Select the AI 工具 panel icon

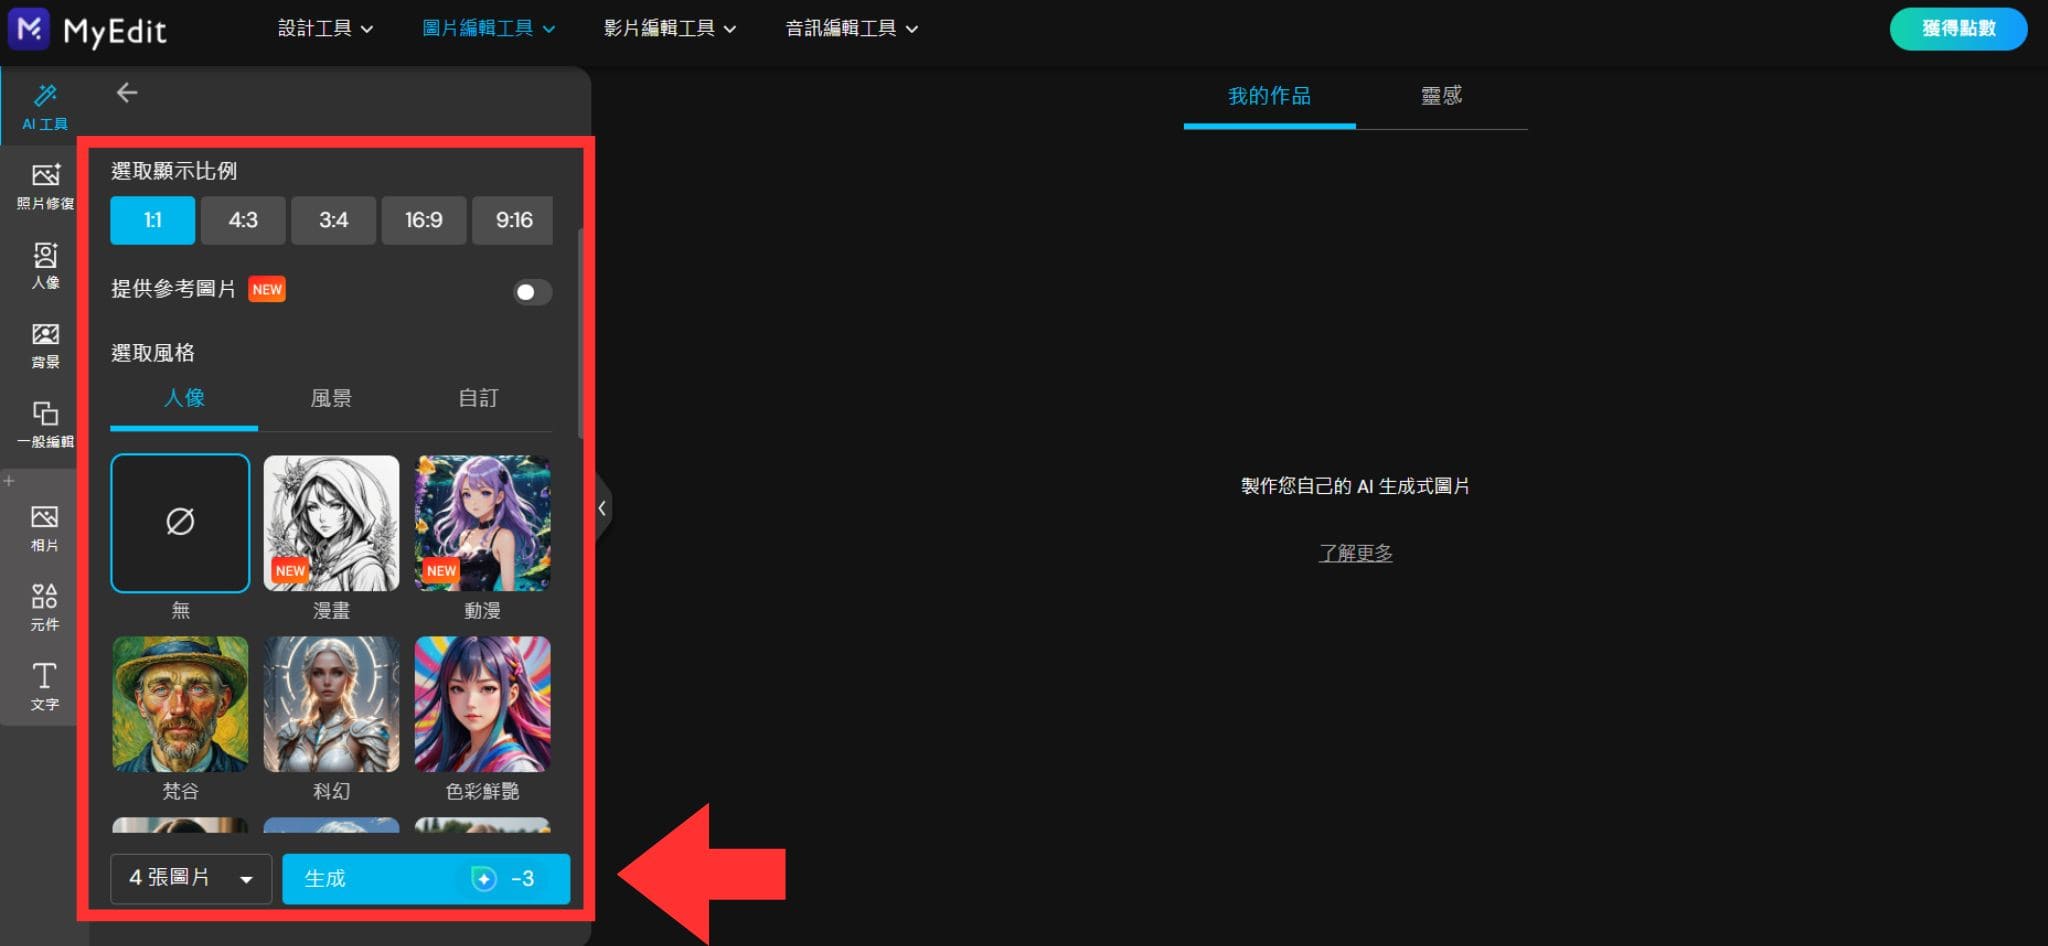[45, 105]
